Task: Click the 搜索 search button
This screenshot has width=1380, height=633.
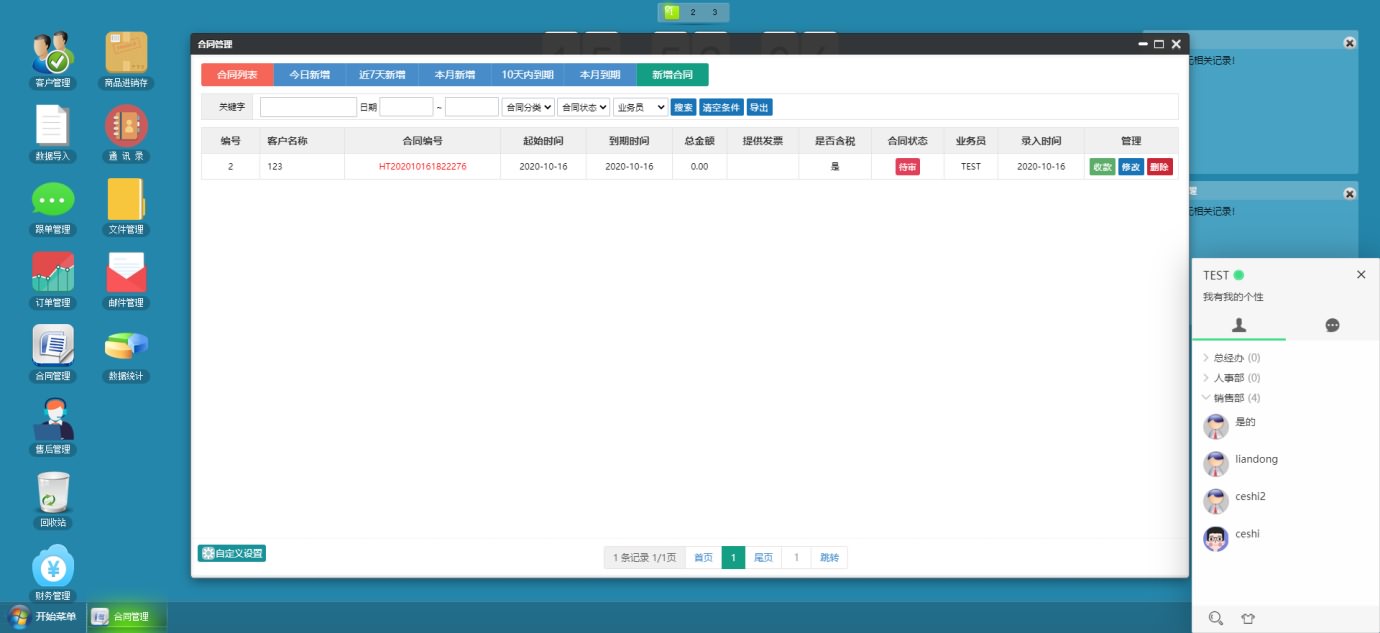Action: point(683,107)
